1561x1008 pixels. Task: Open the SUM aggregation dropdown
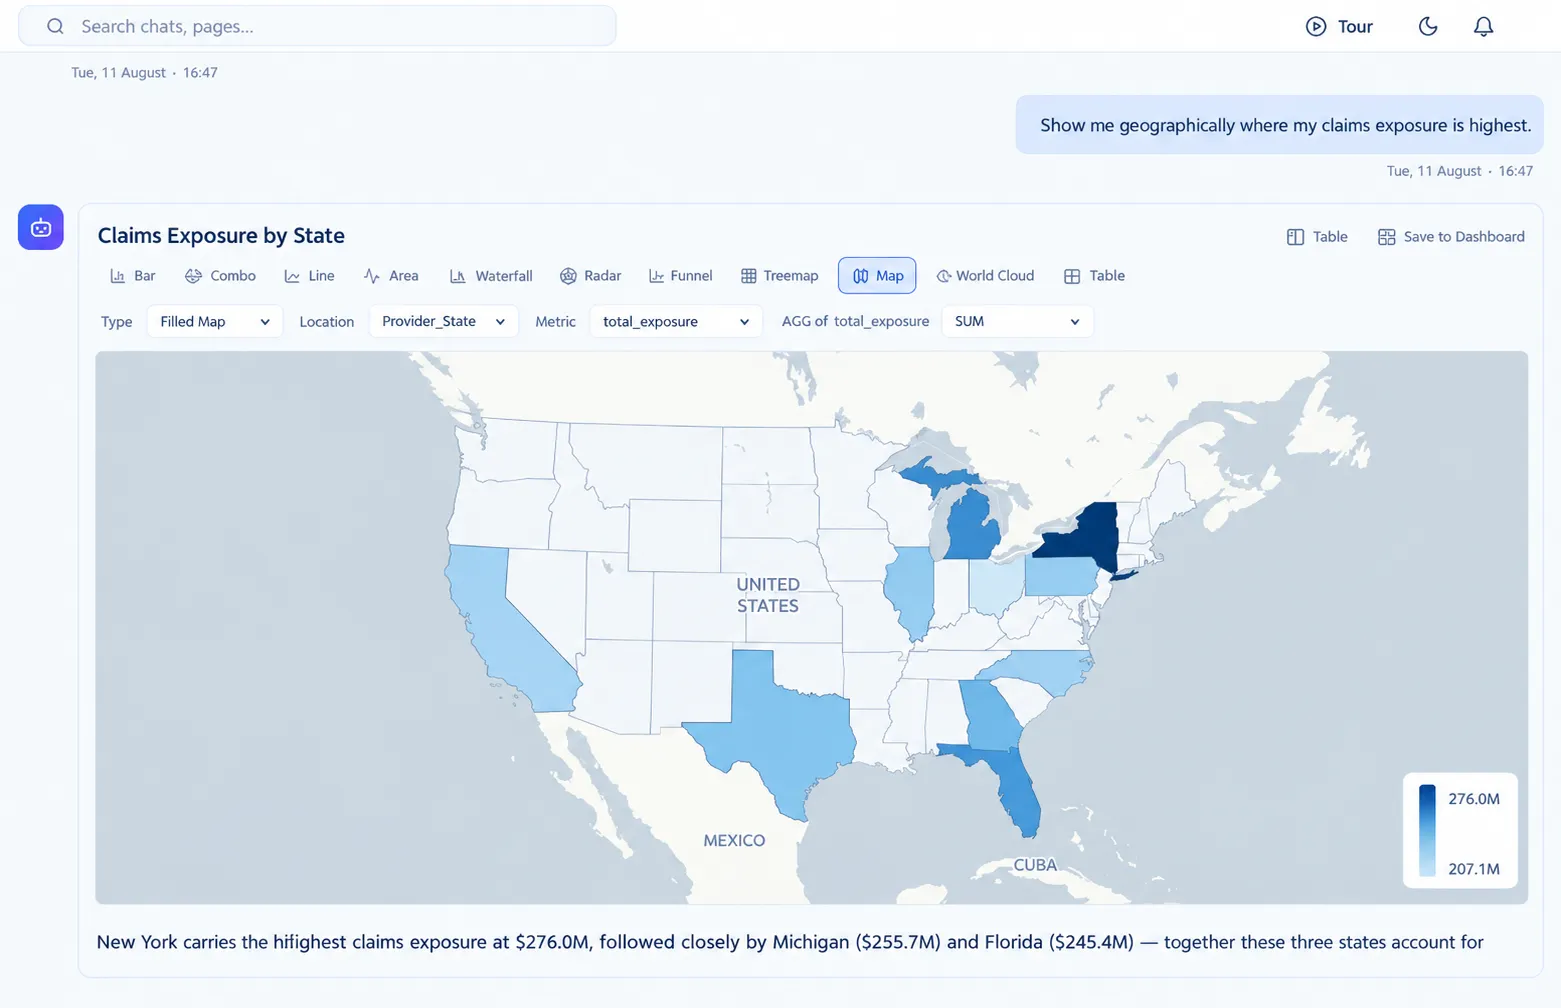coord(1017,321)
